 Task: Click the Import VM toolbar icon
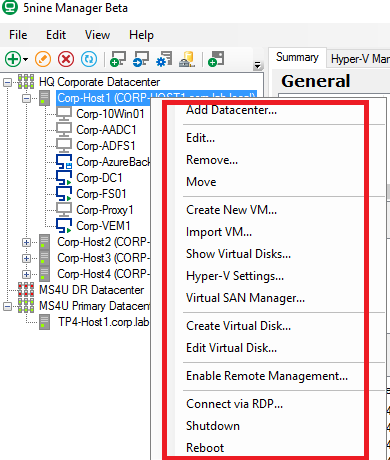[x=141, y=59]
